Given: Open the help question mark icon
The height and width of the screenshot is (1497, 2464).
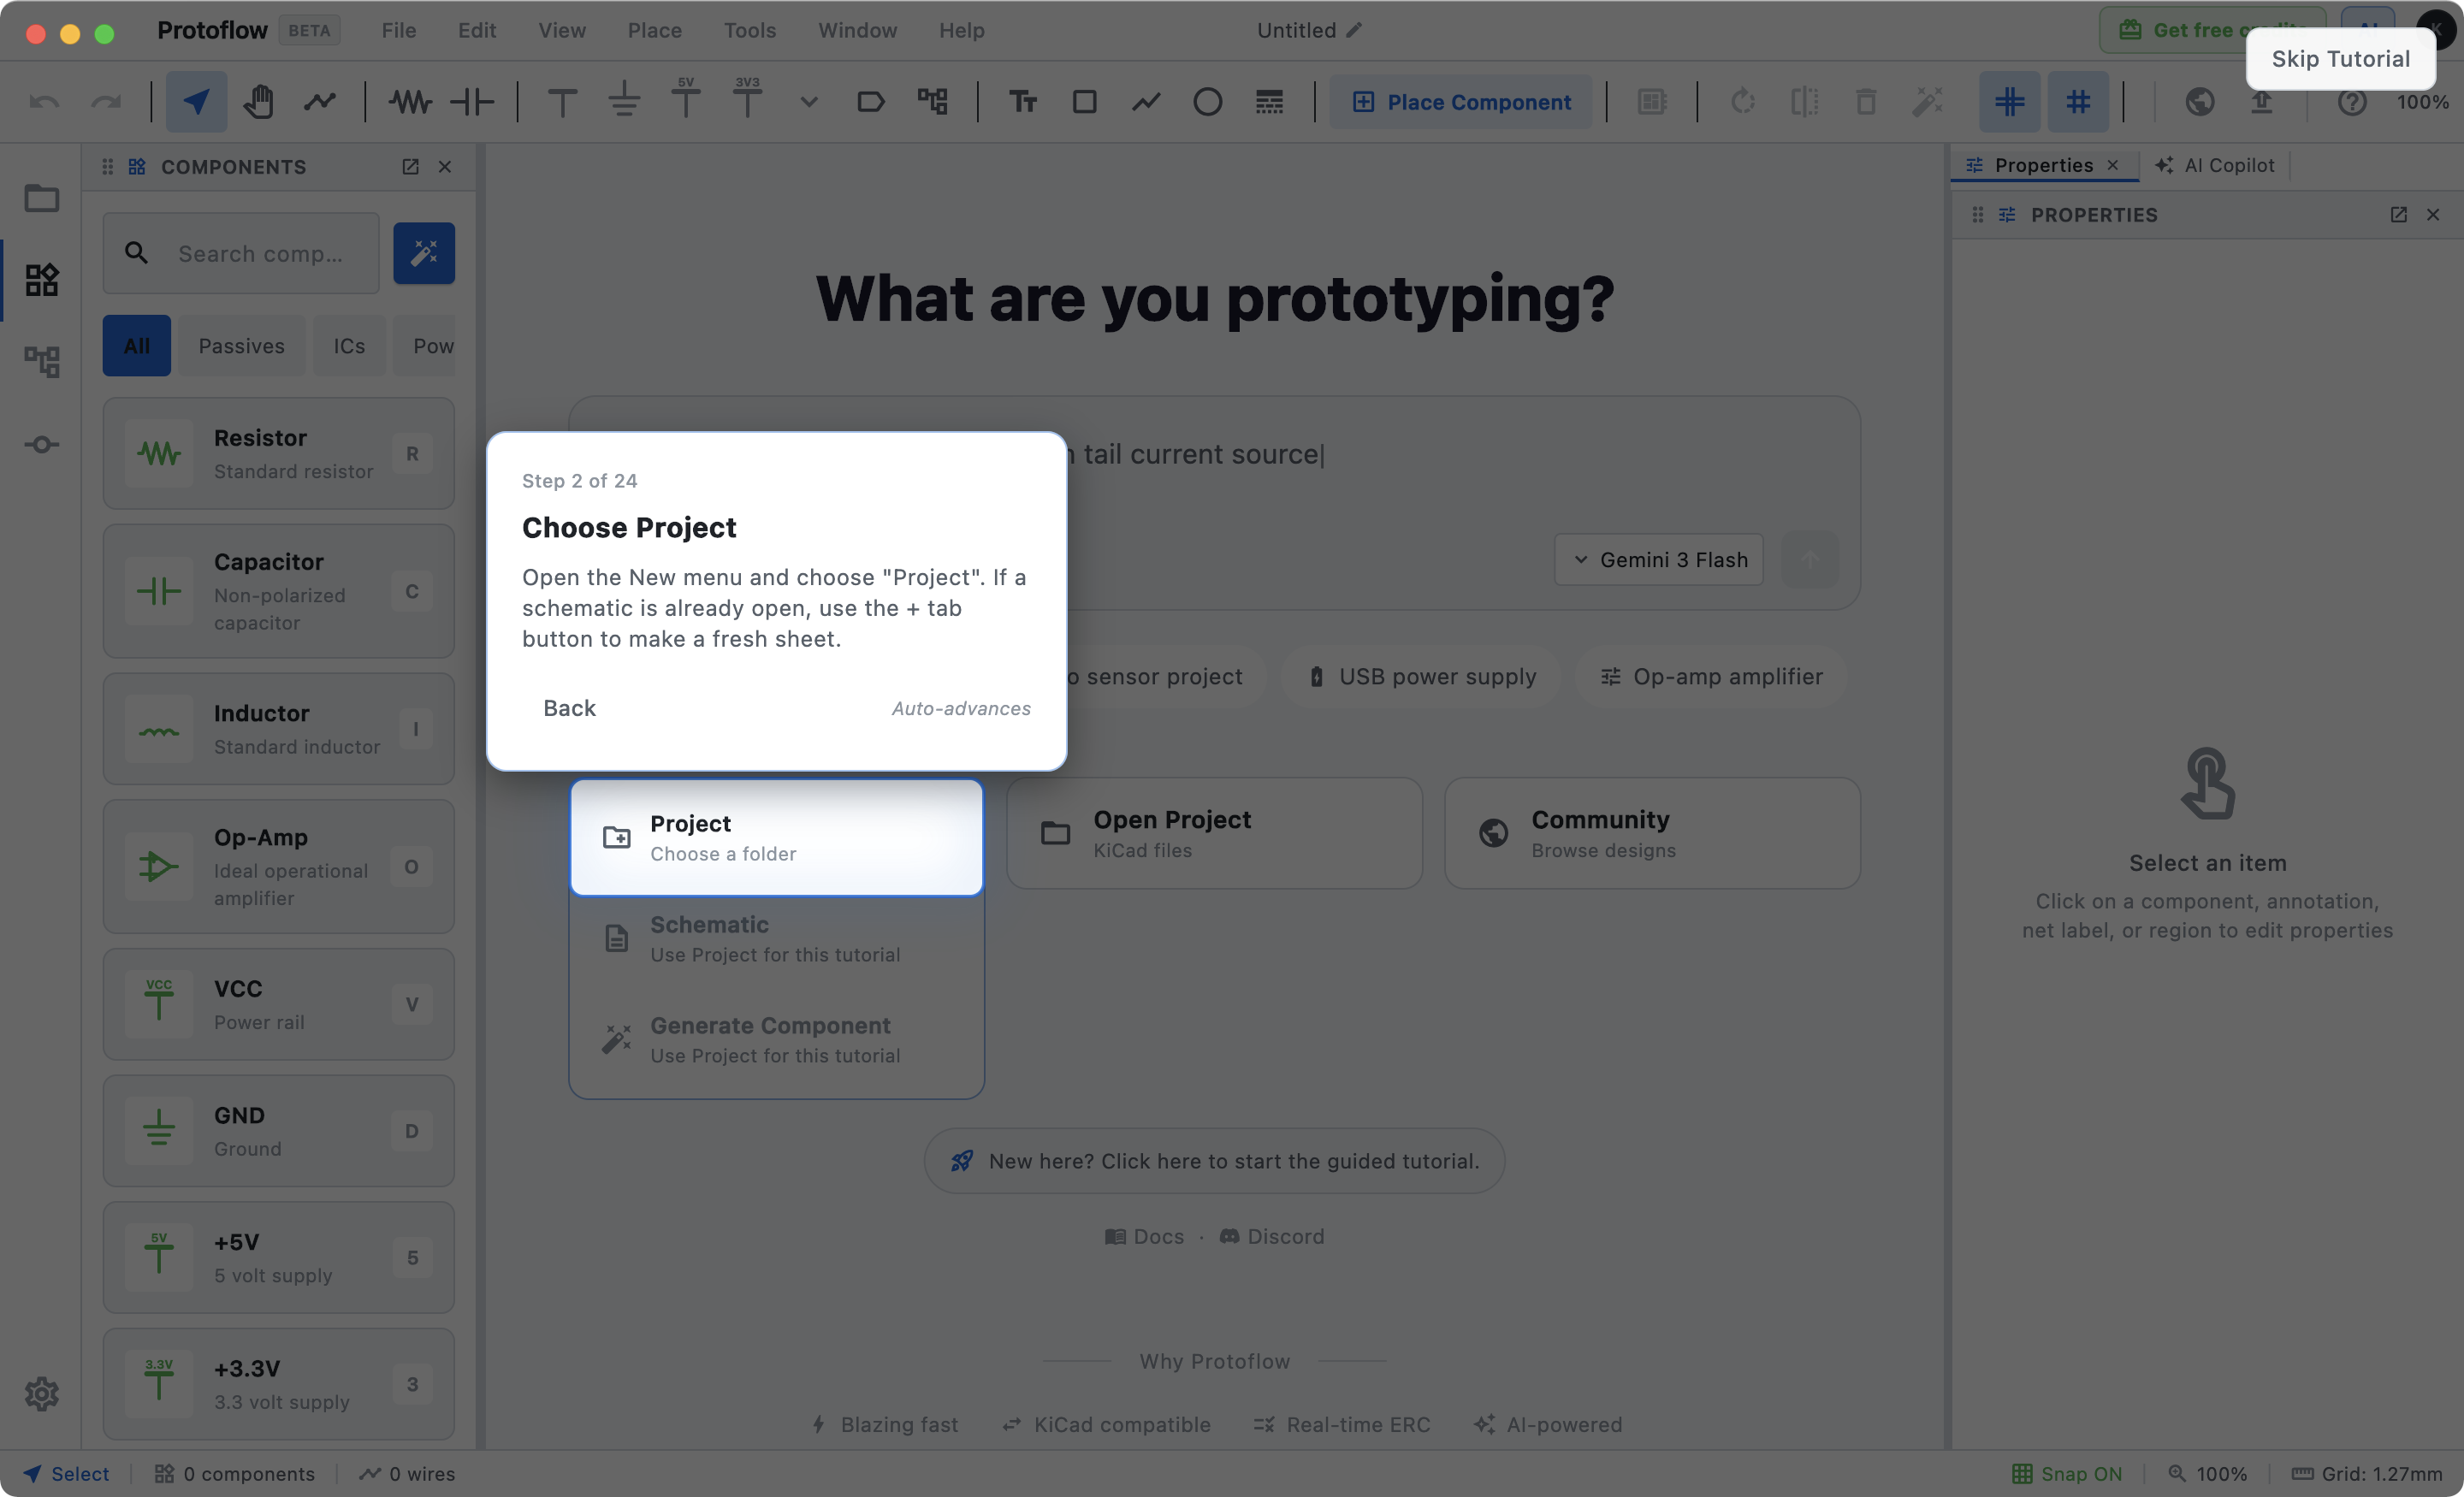Looking at the screenshot, I should point(2352,101).
